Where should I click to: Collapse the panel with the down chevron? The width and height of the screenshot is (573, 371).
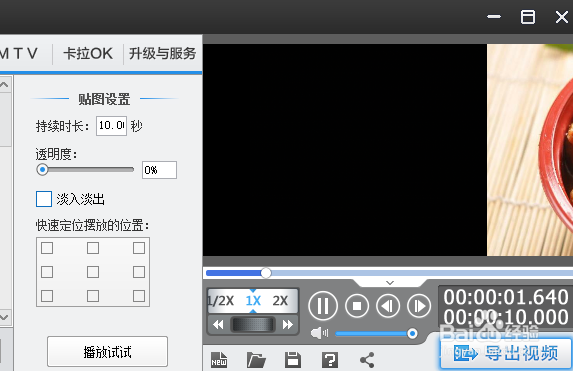point(390,283)
